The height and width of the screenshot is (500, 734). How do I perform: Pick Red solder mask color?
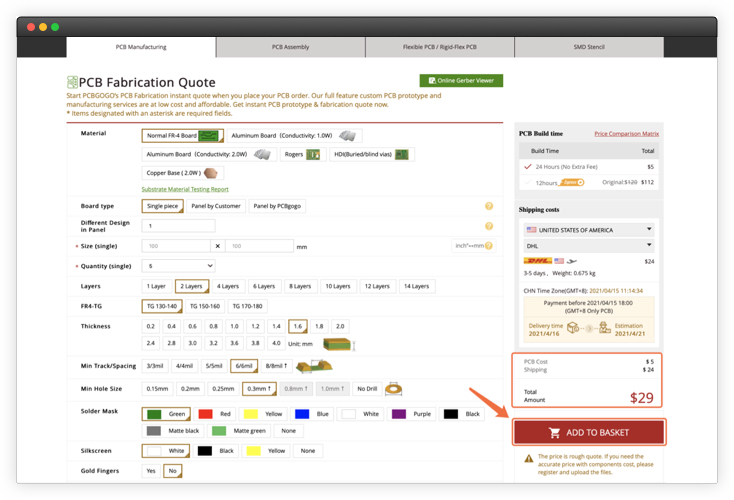(215, 414)
